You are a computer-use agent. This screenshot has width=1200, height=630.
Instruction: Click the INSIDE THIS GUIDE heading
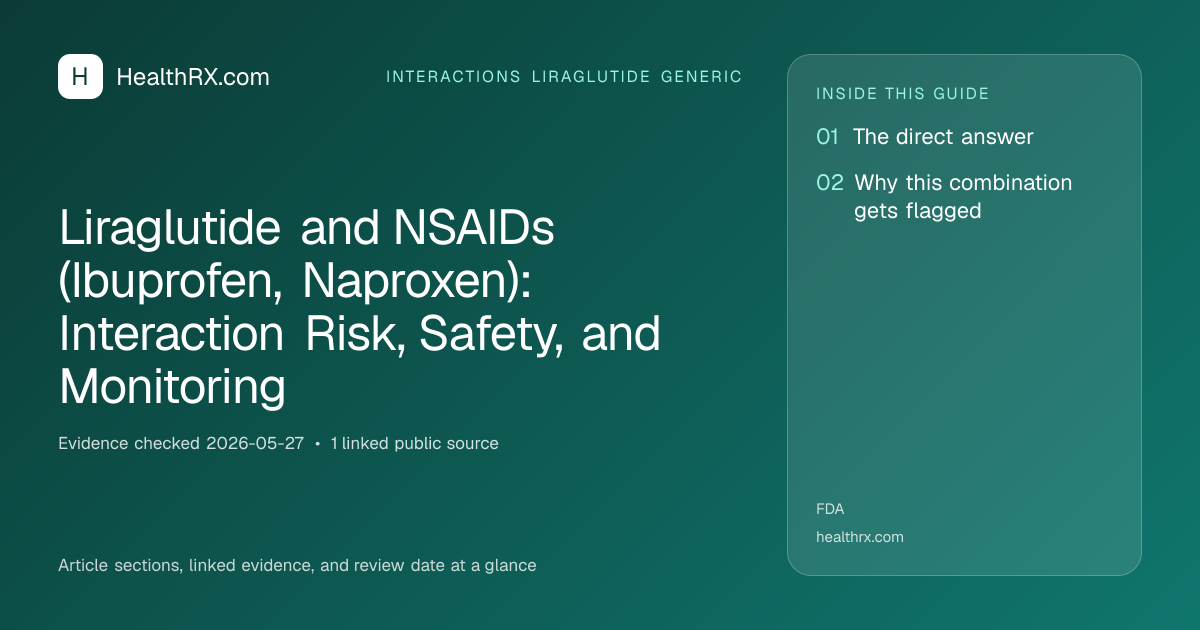click(903, 94)
